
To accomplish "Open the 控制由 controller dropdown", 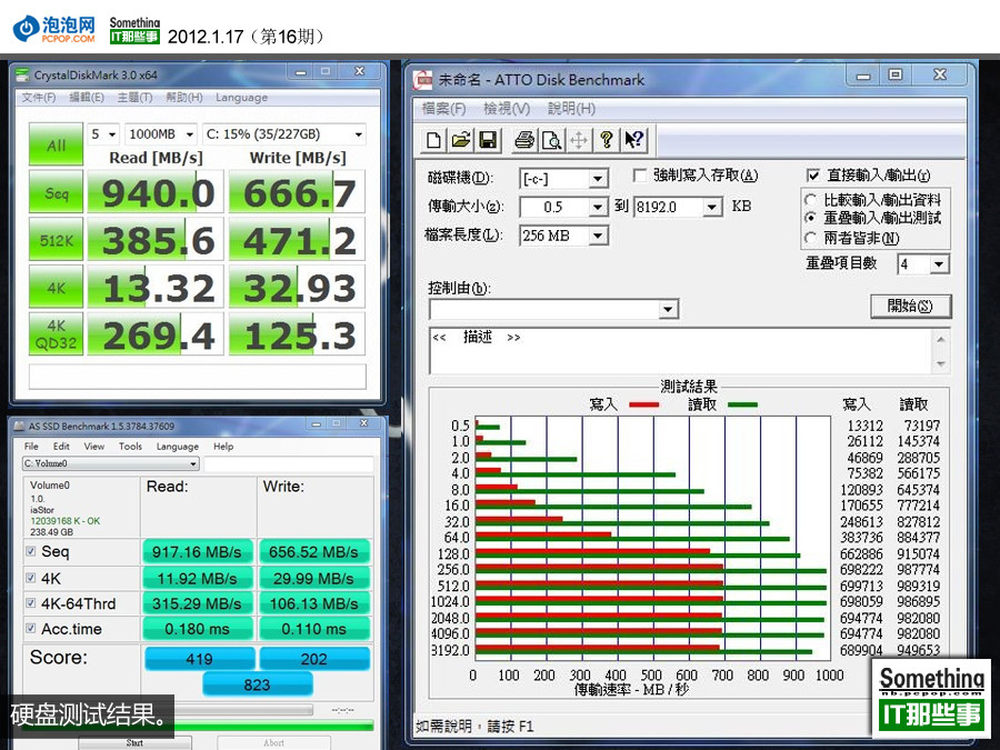I will tap(668, 309).
